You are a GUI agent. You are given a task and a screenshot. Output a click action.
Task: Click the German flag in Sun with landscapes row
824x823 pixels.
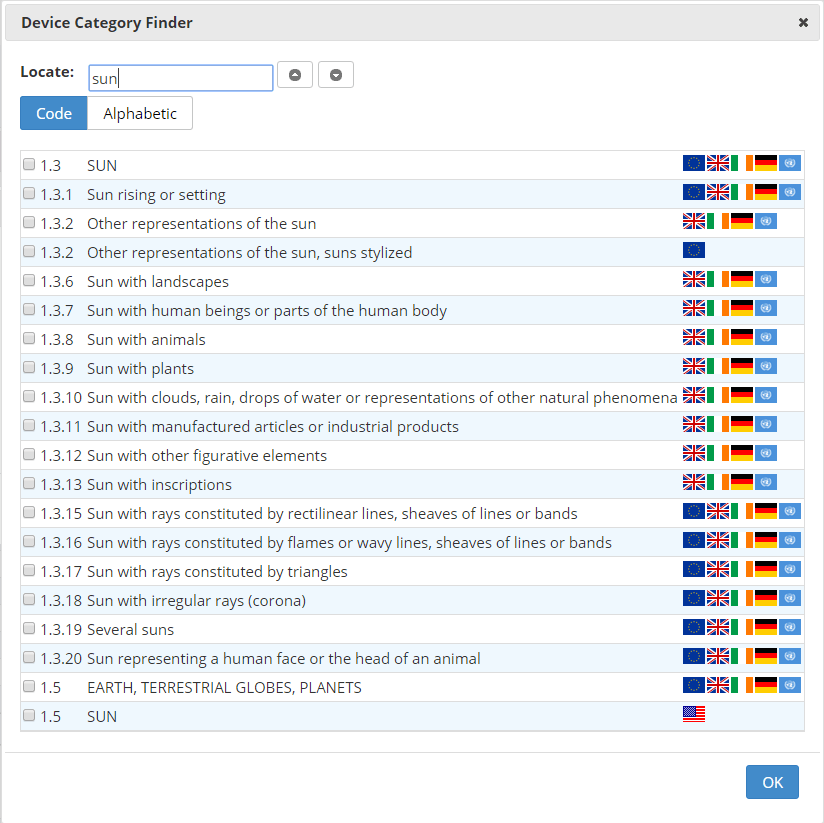(742, 280)
